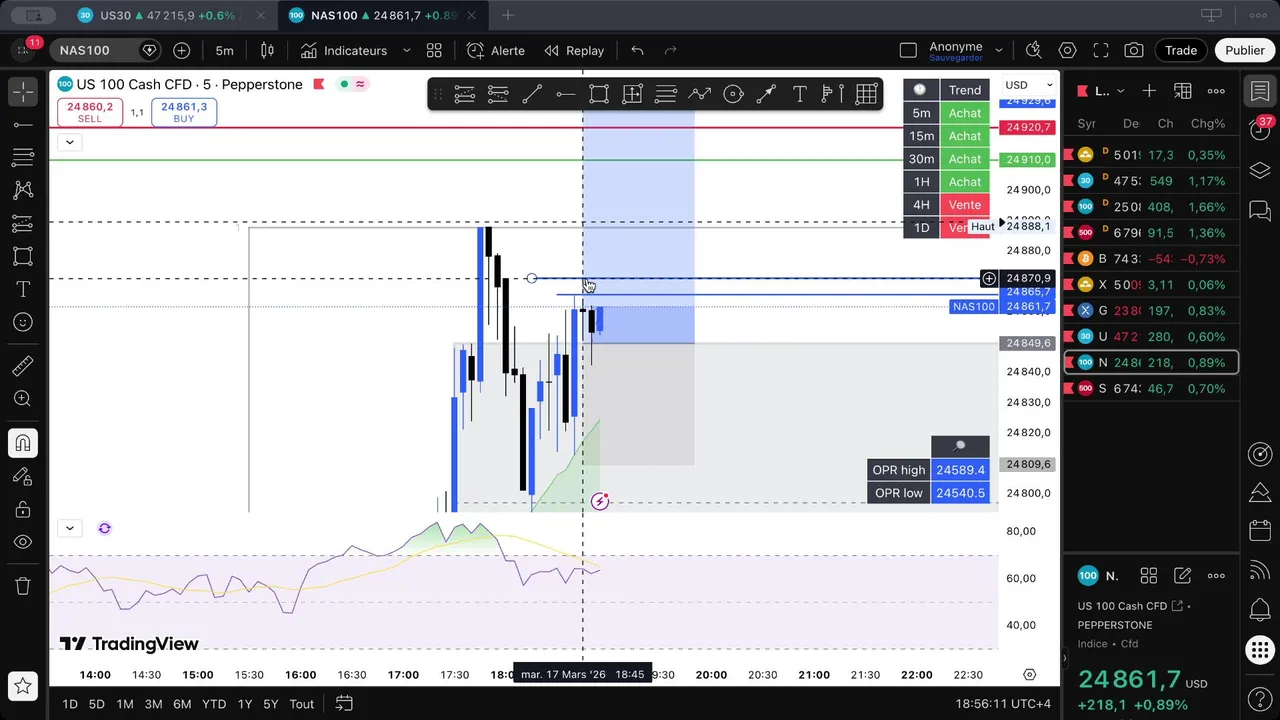The width and height of the screenshot is (1280, 720).
Task: Select the crosshair cursor tool in left sidebar
Action: (x=23, y=91)
